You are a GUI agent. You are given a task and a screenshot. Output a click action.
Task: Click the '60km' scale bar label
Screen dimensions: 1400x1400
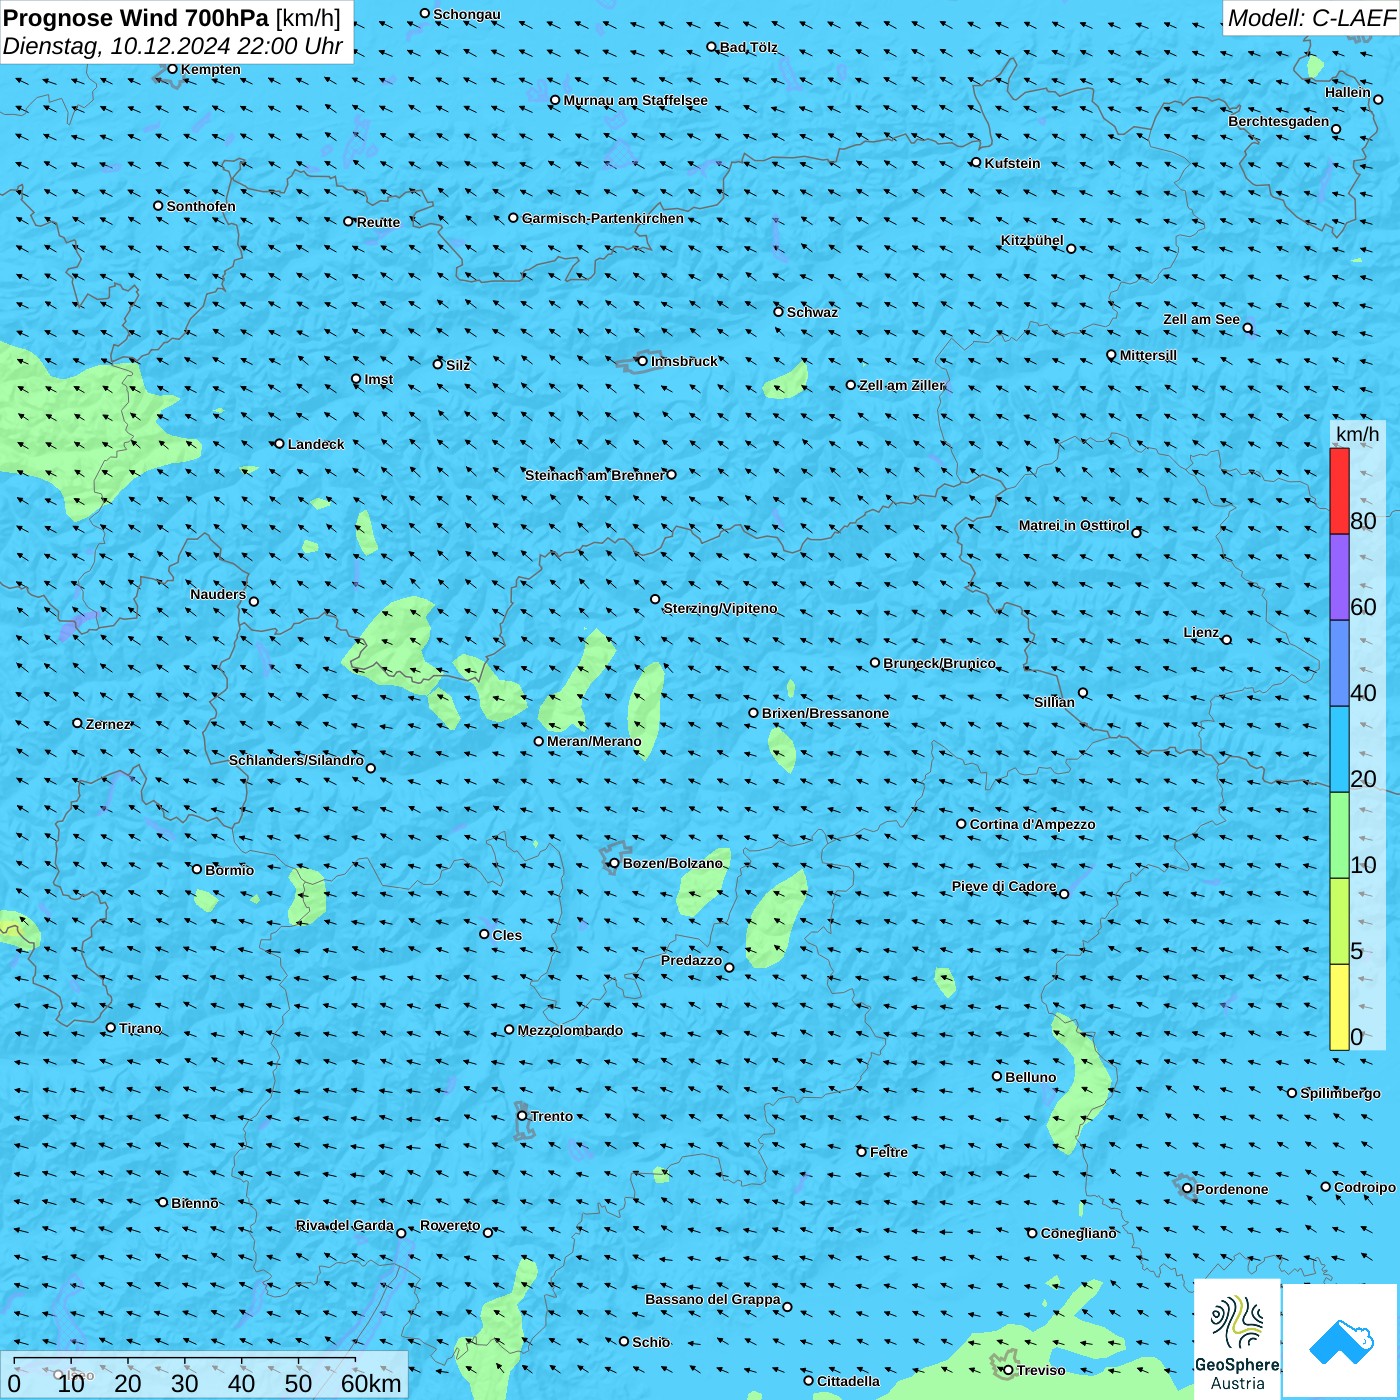click(371, 1383)
